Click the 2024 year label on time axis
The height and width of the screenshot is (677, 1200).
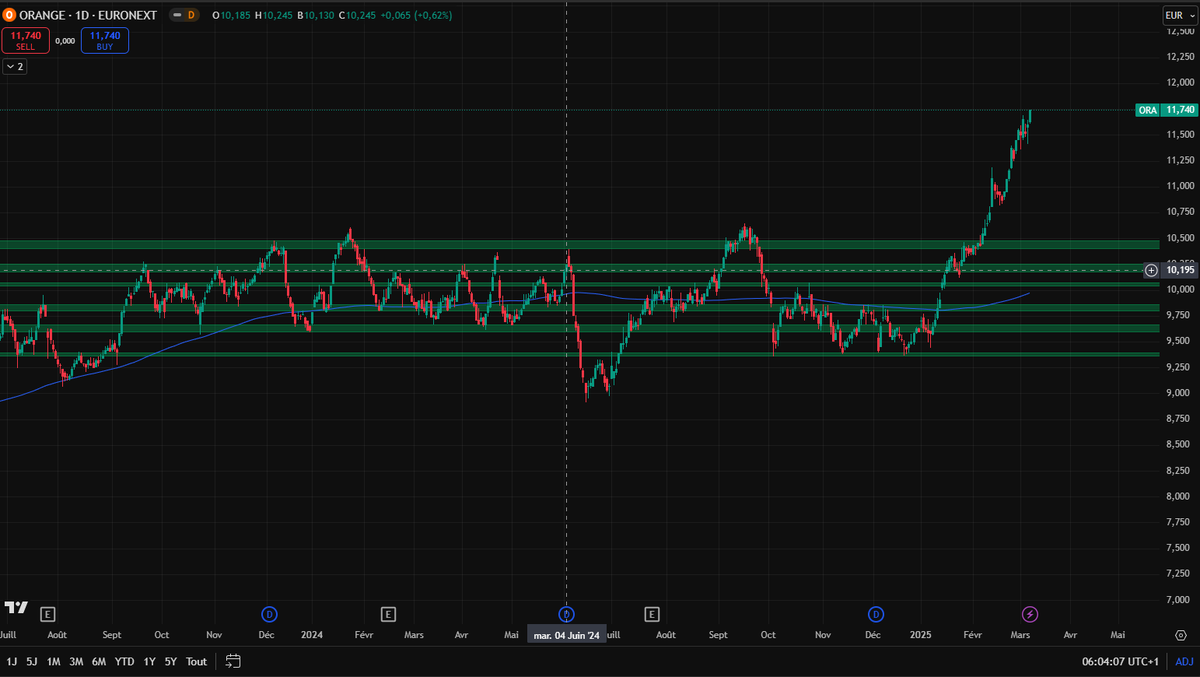[x=312, y=635]
